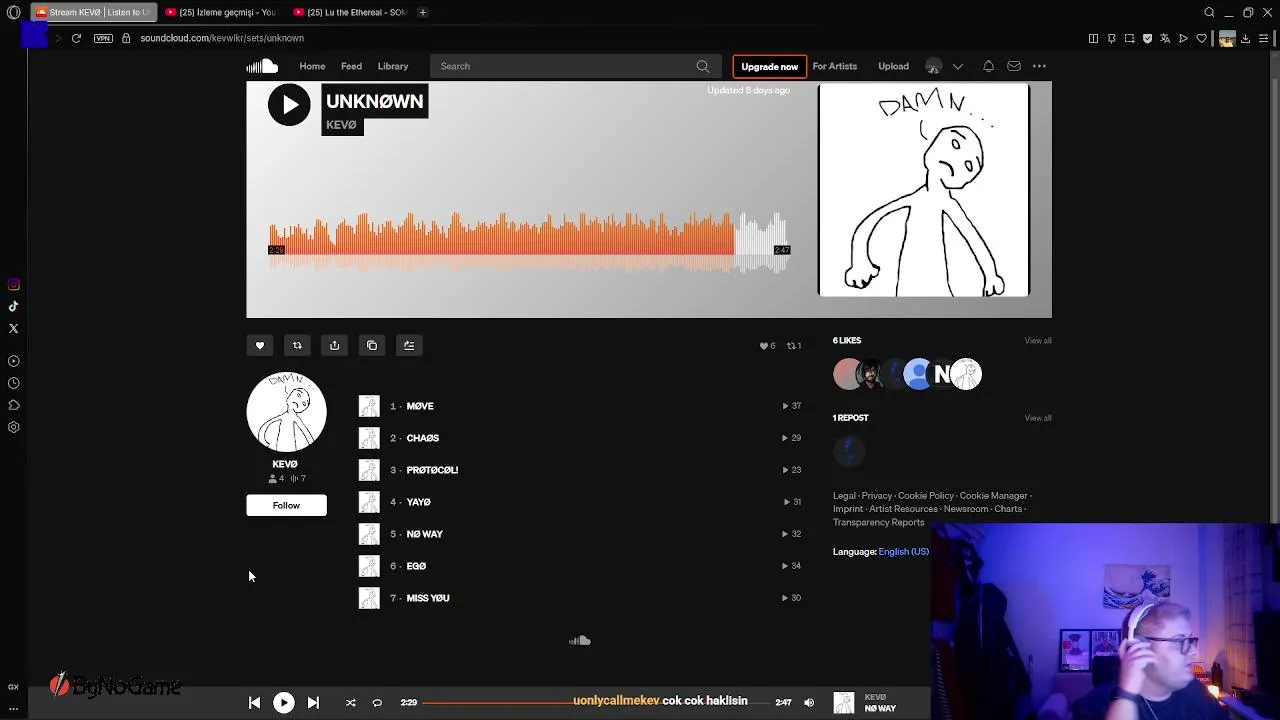The image size is (1280, 720).
Task: Open TikTok in the browser sidebar
Action: click(14, 307)
